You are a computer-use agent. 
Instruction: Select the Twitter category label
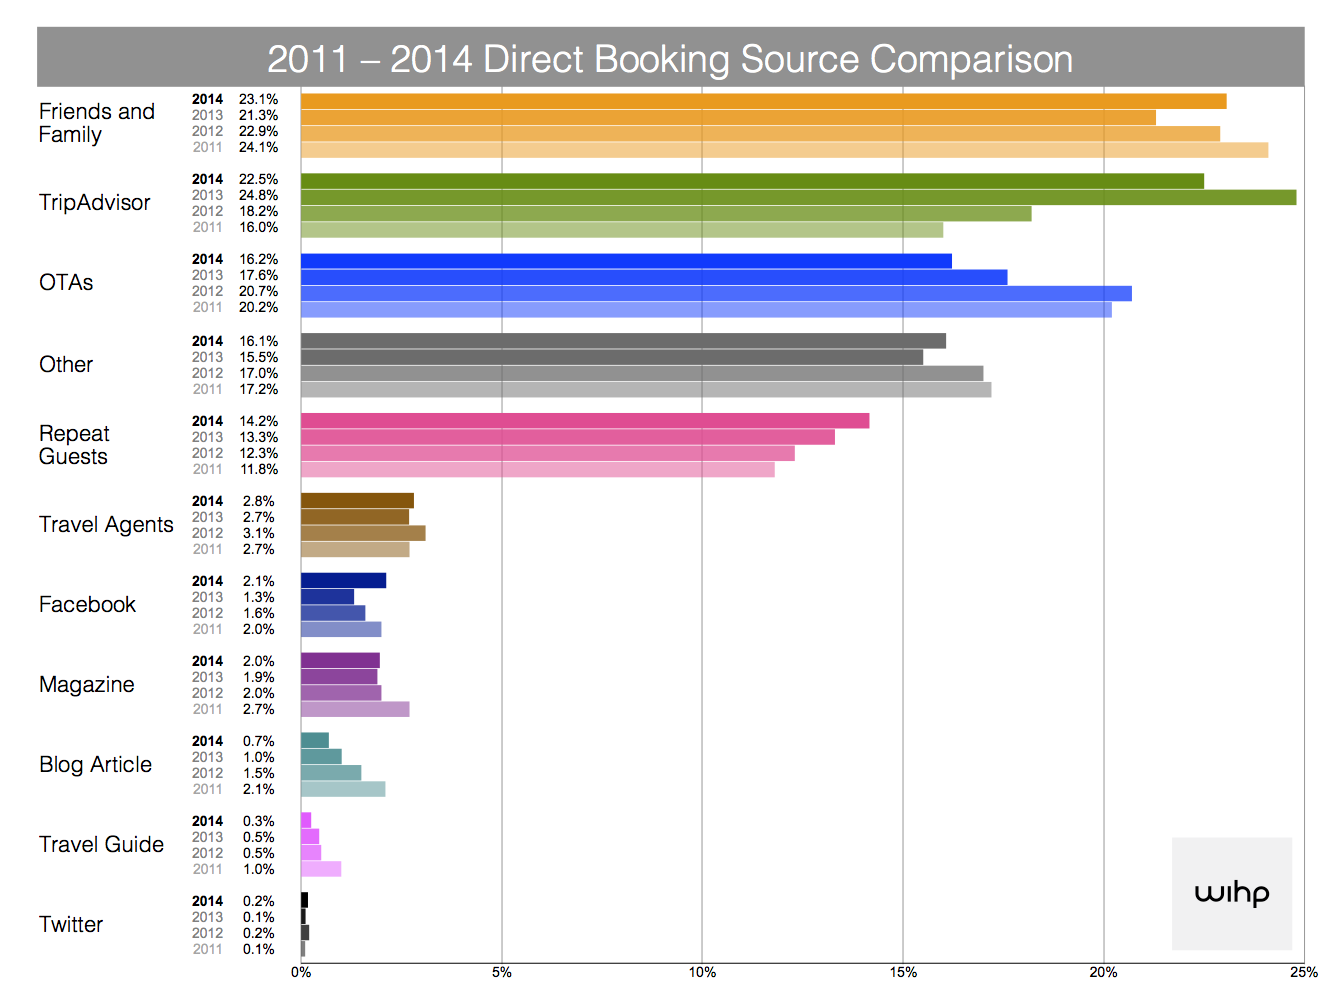pos(71,925)
